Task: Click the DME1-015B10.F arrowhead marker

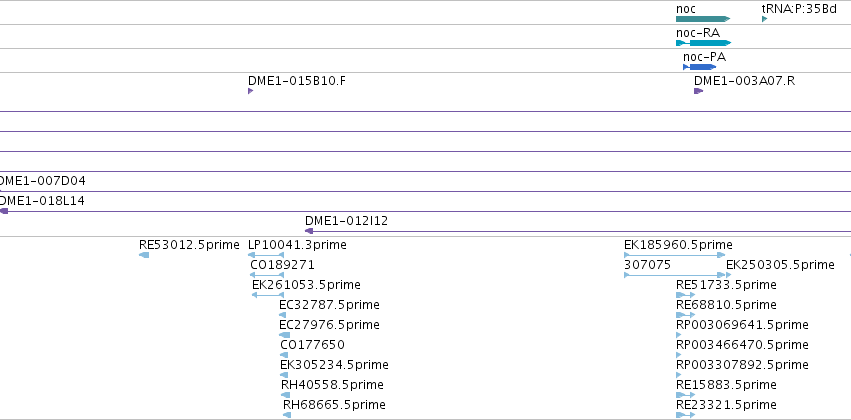Action: (251, 91)
